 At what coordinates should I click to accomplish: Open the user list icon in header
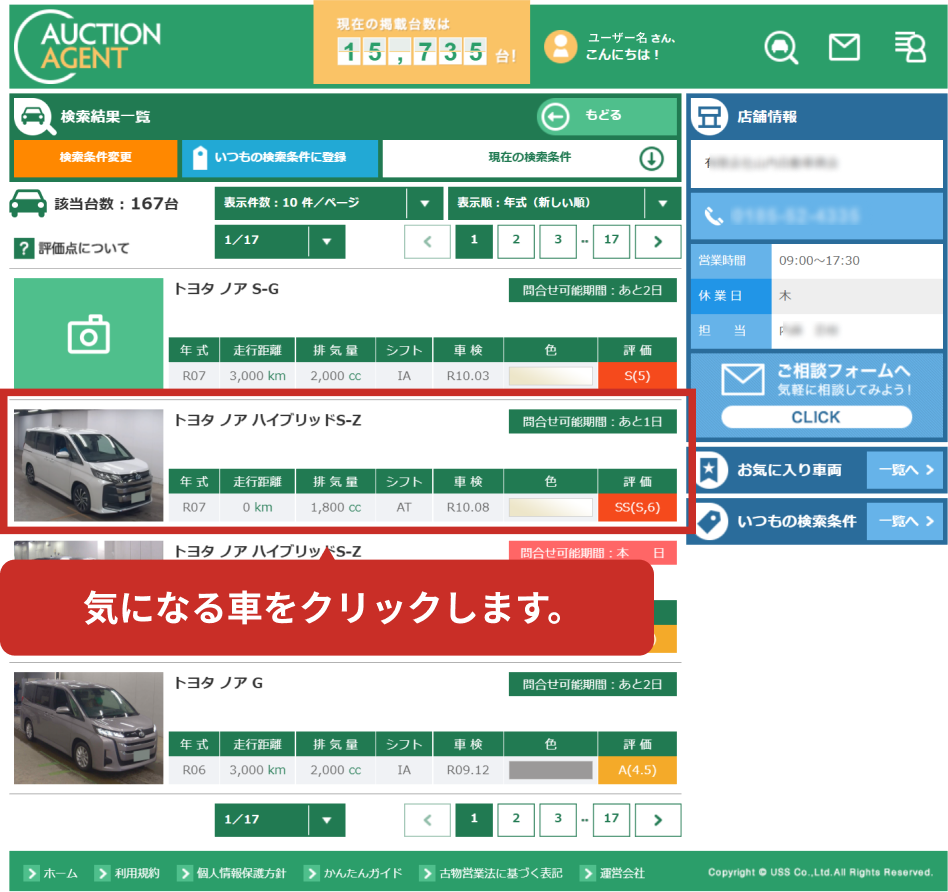(x=909, y=47)
